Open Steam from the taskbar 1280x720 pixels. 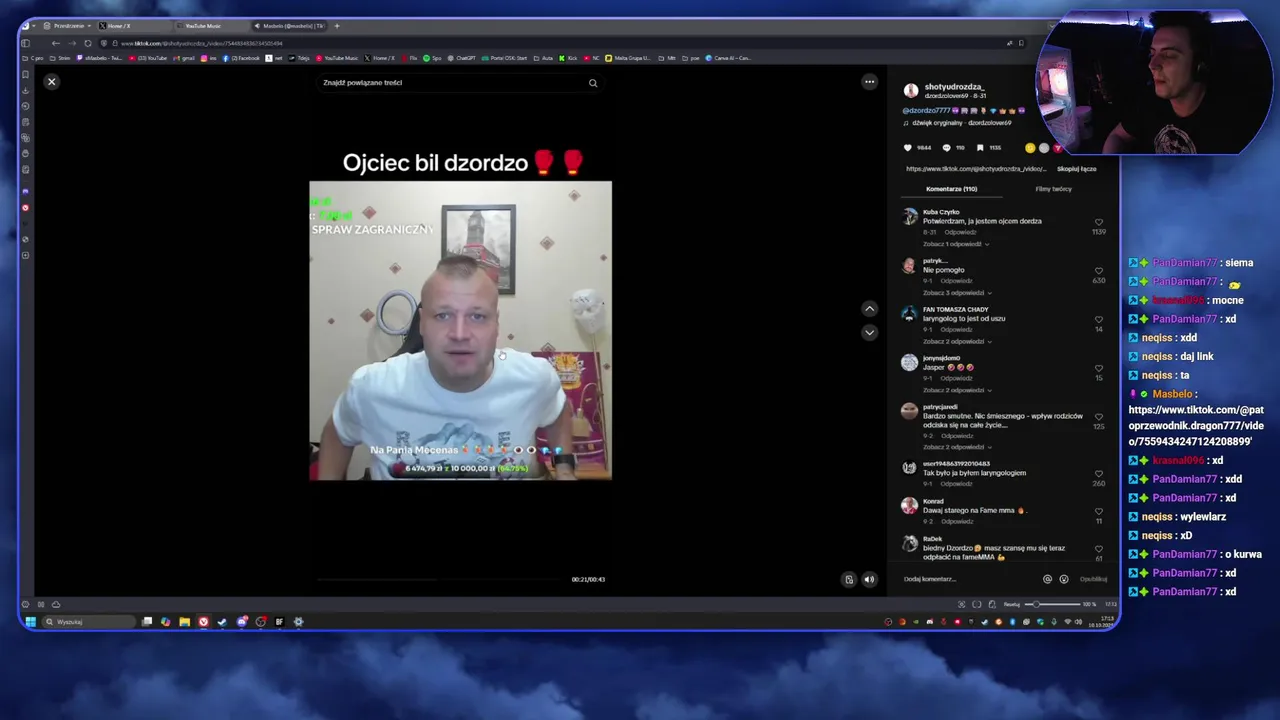222,622
